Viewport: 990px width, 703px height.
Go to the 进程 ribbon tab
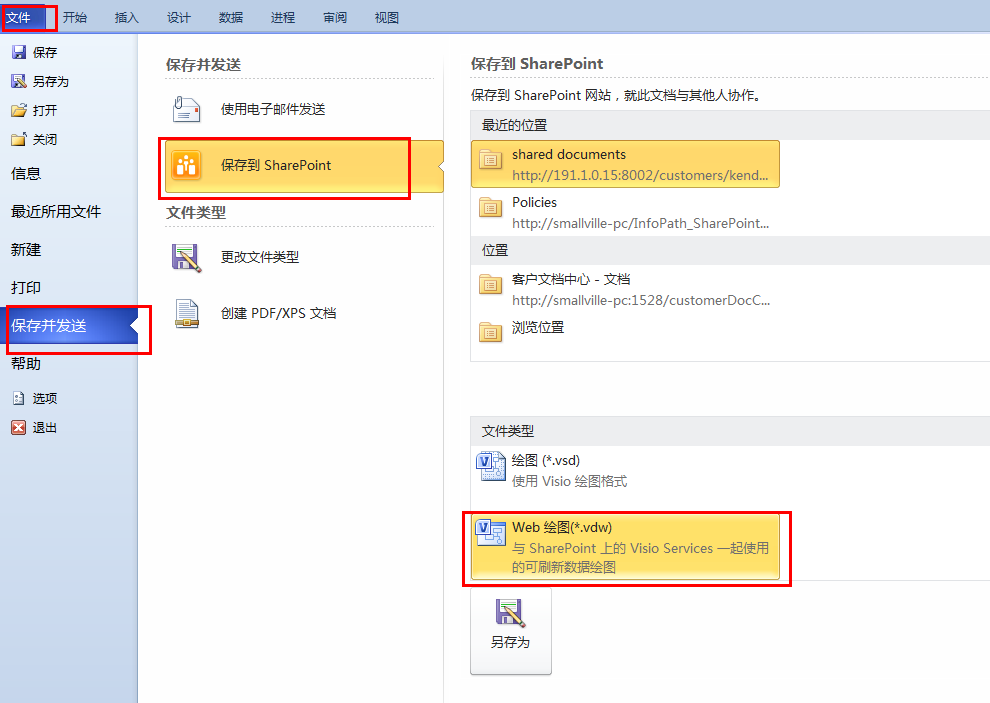(x=283, y=18)
